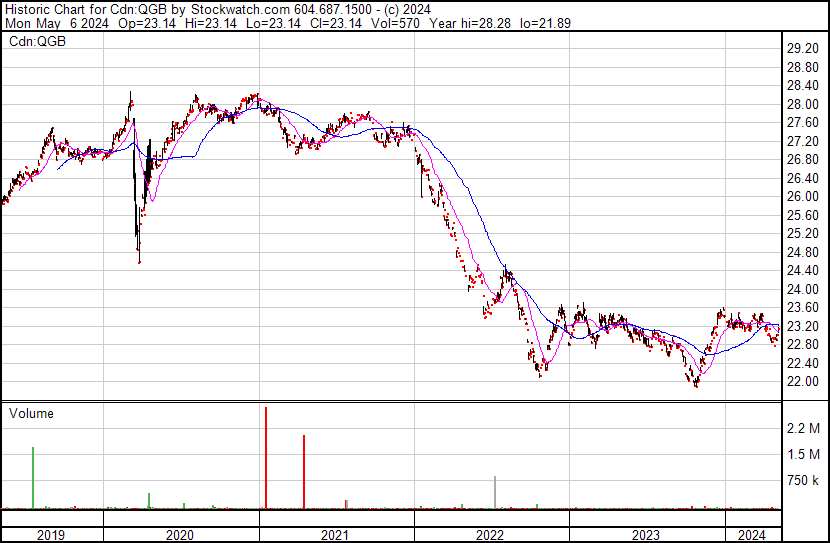Click the Hi=23.14 high value
Image resolution: width=830 pixels, height=543 pixels.
[x=211, y=23]
